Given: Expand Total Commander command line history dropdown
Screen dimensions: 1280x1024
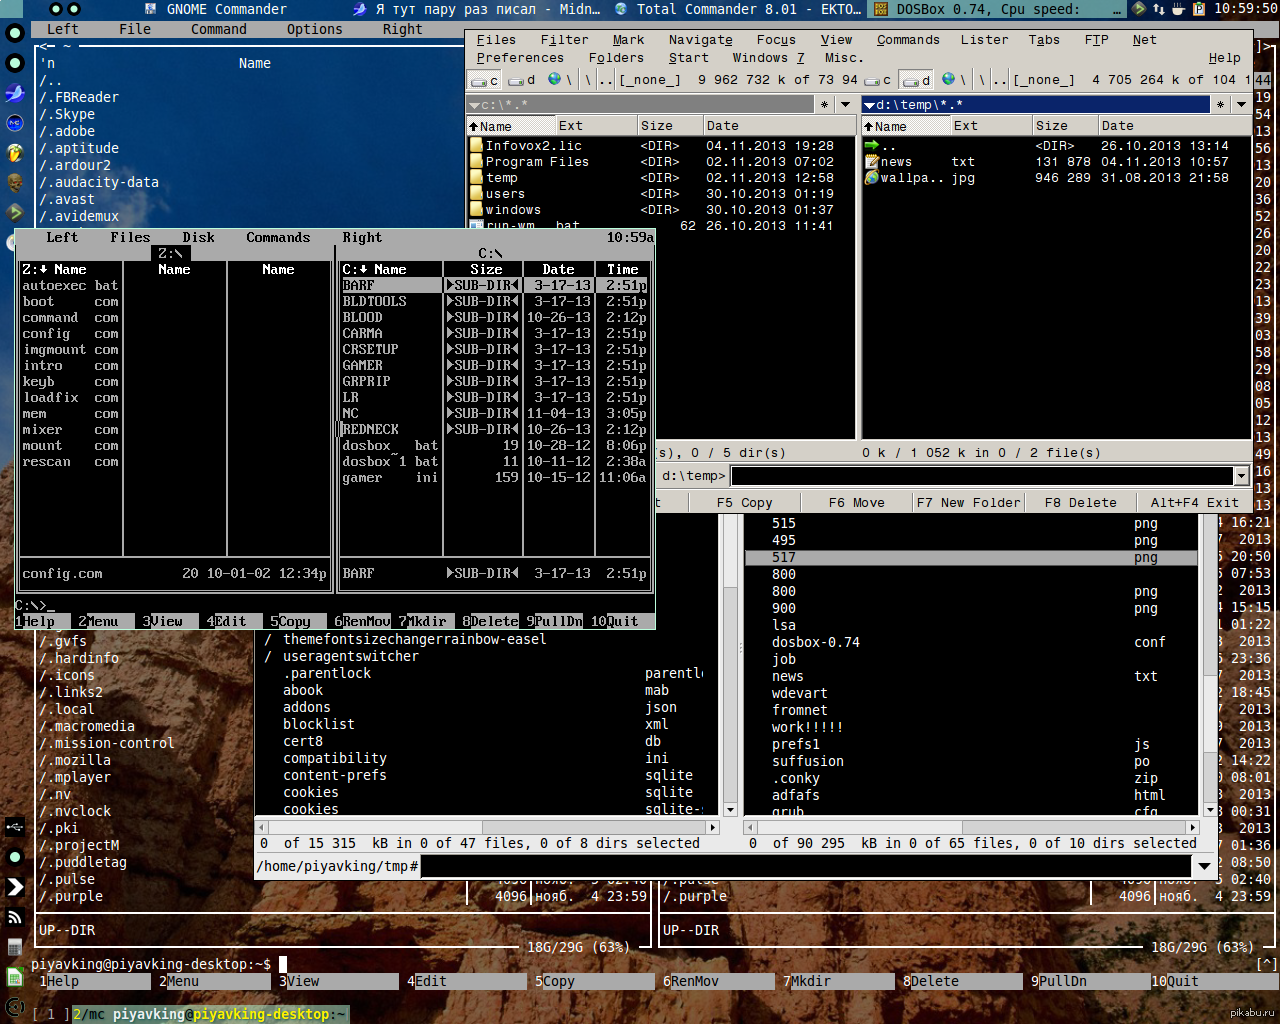Looking at the screenshot, I should 1241,476.
